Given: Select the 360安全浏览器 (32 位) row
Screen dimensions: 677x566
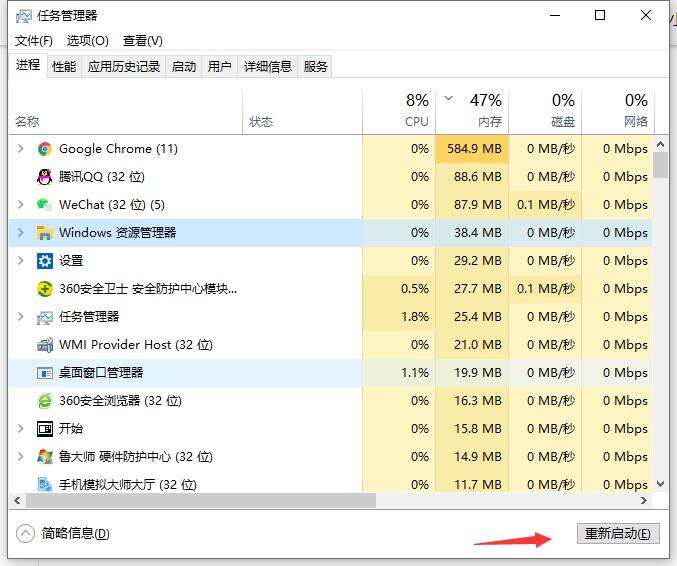Looking at the screenshot, I should point(330,401).
